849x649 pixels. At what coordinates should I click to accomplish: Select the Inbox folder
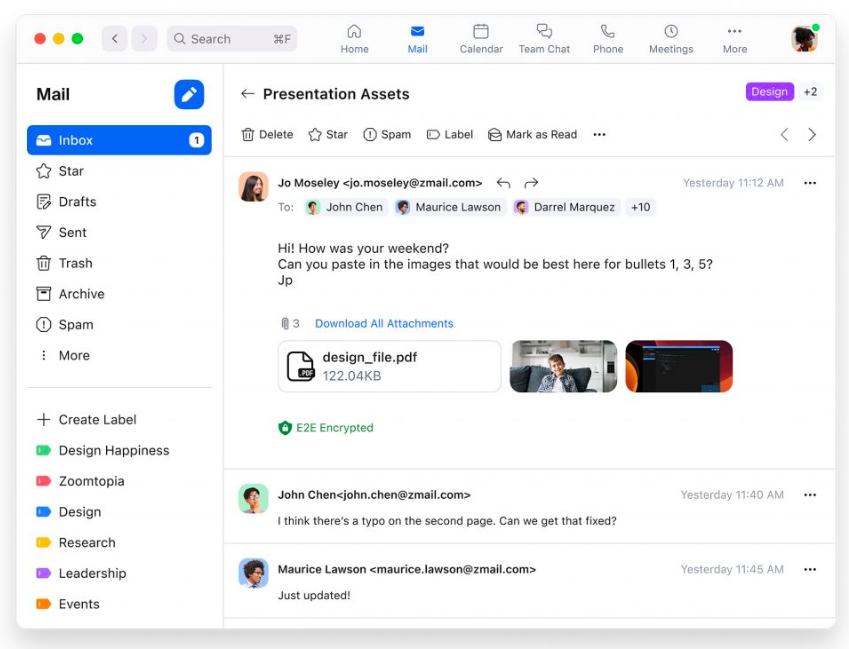pyautogui.click(x=119, y=140)
